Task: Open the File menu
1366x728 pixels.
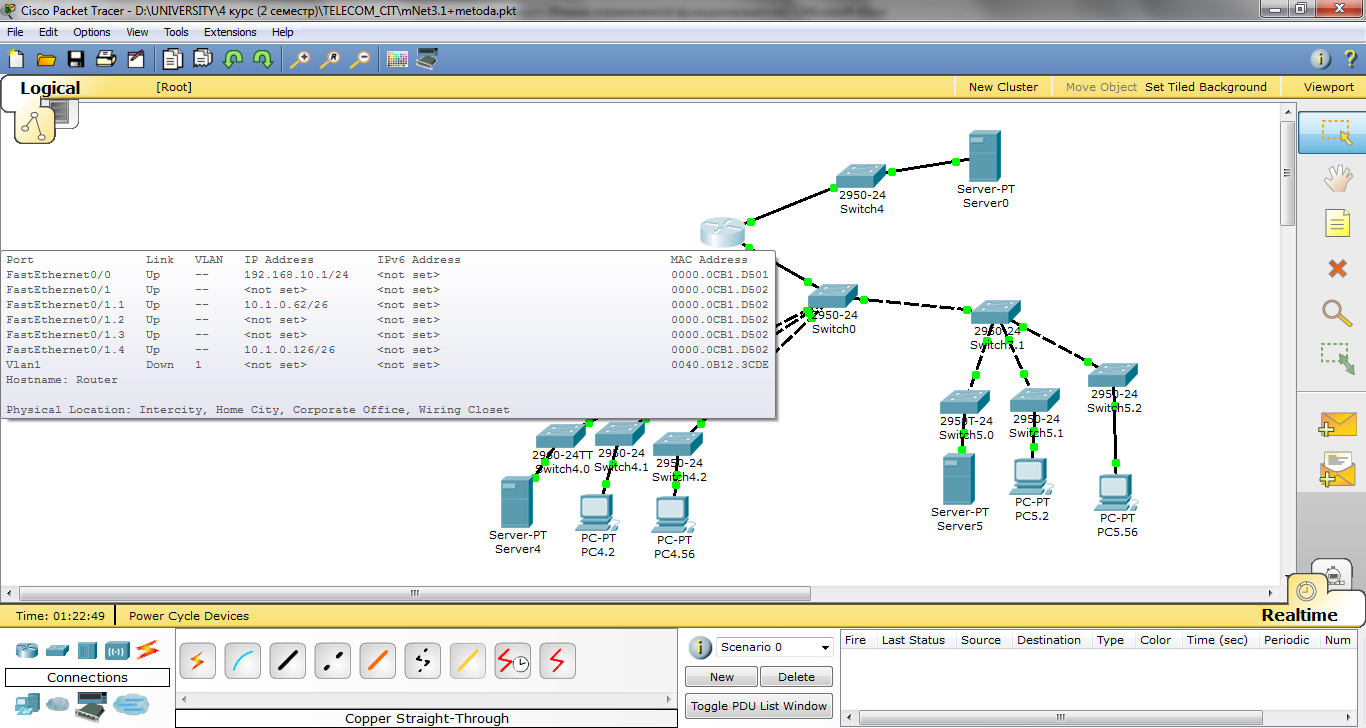Action: click(x=15, y=32)
